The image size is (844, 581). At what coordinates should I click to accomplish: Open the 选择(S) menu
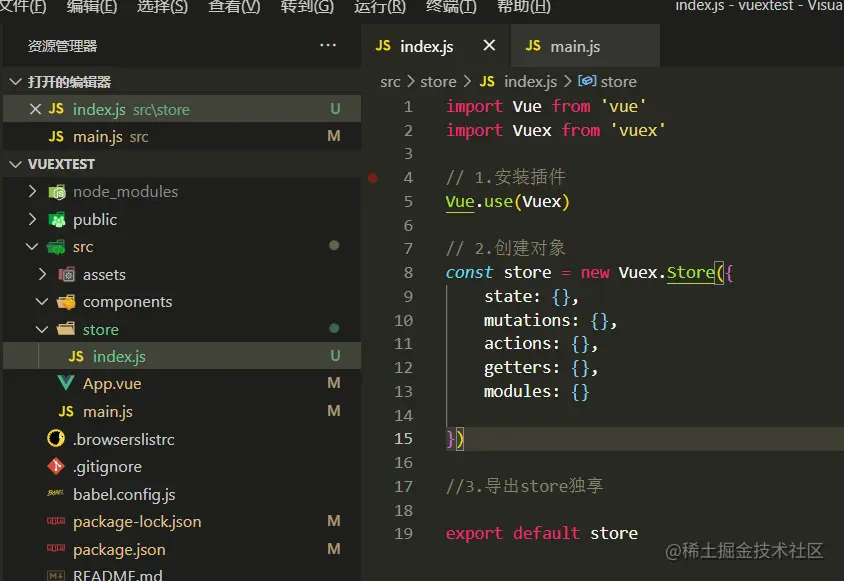pos(162,5)
